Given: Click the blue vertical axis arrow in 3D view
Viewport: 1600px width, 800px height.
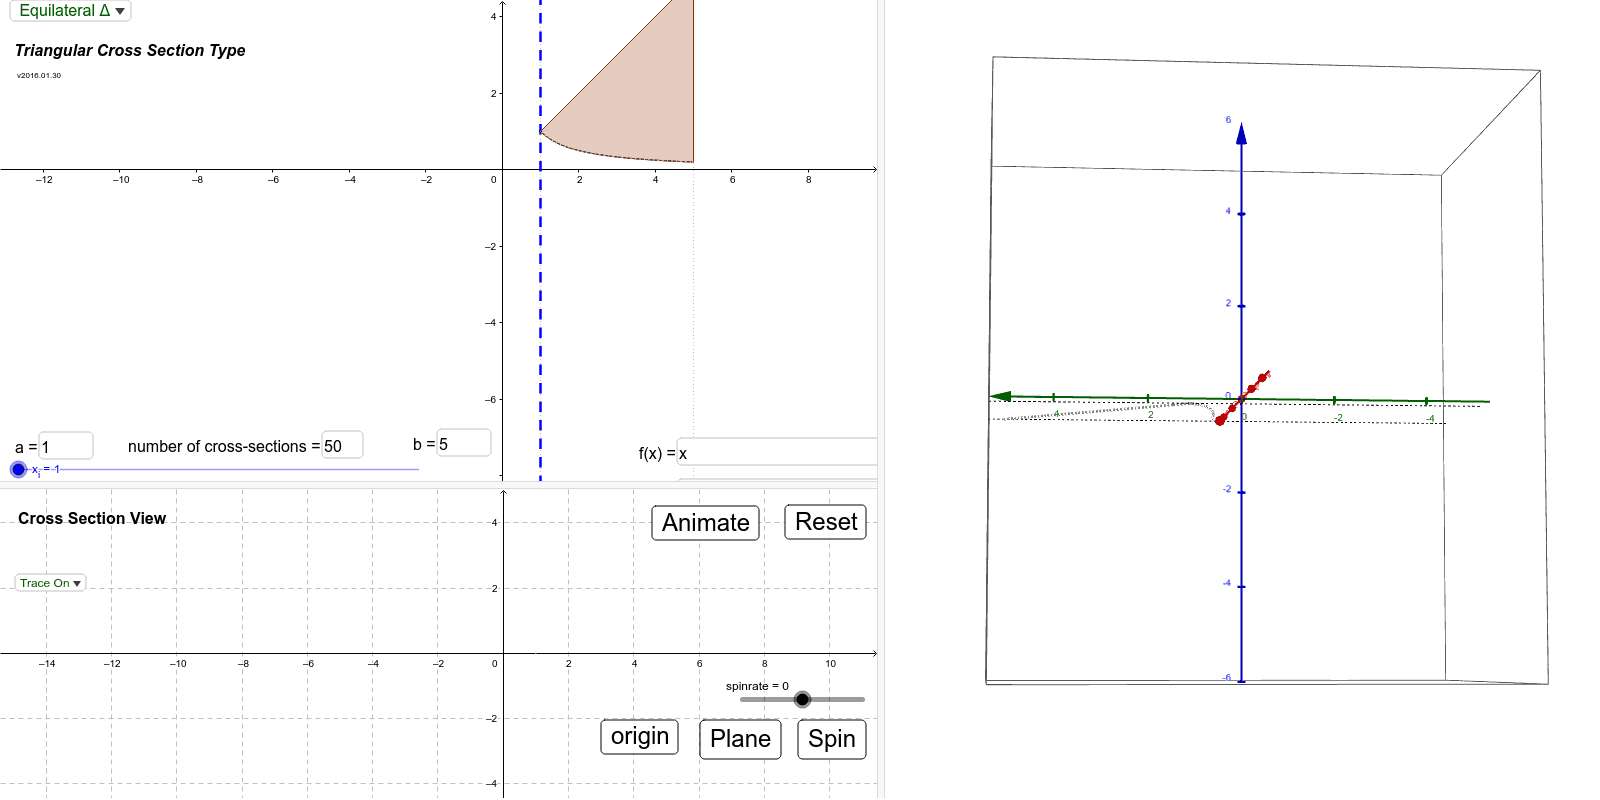Looking at the screenshot, I should [x=1241, y=133].
